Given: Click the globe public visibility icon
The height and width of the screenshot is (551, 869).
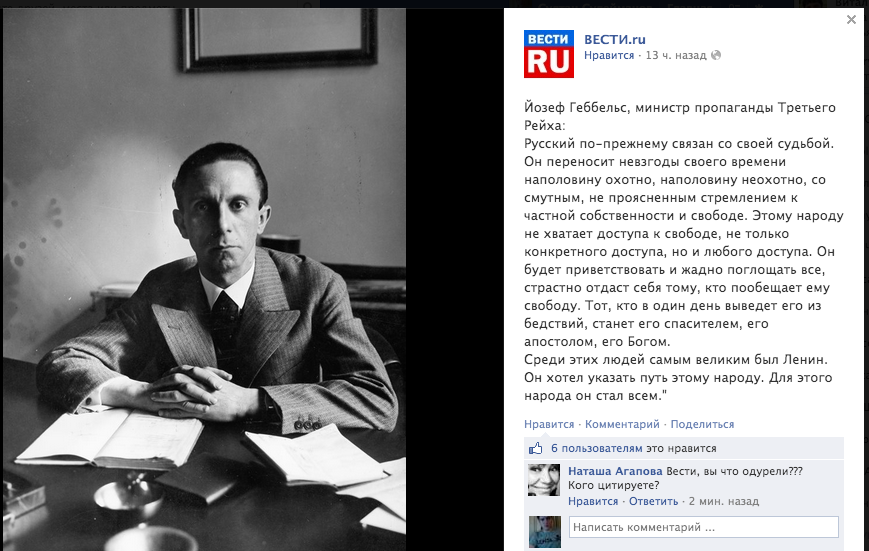Looking at the screenshot, I should coord(716,55).
